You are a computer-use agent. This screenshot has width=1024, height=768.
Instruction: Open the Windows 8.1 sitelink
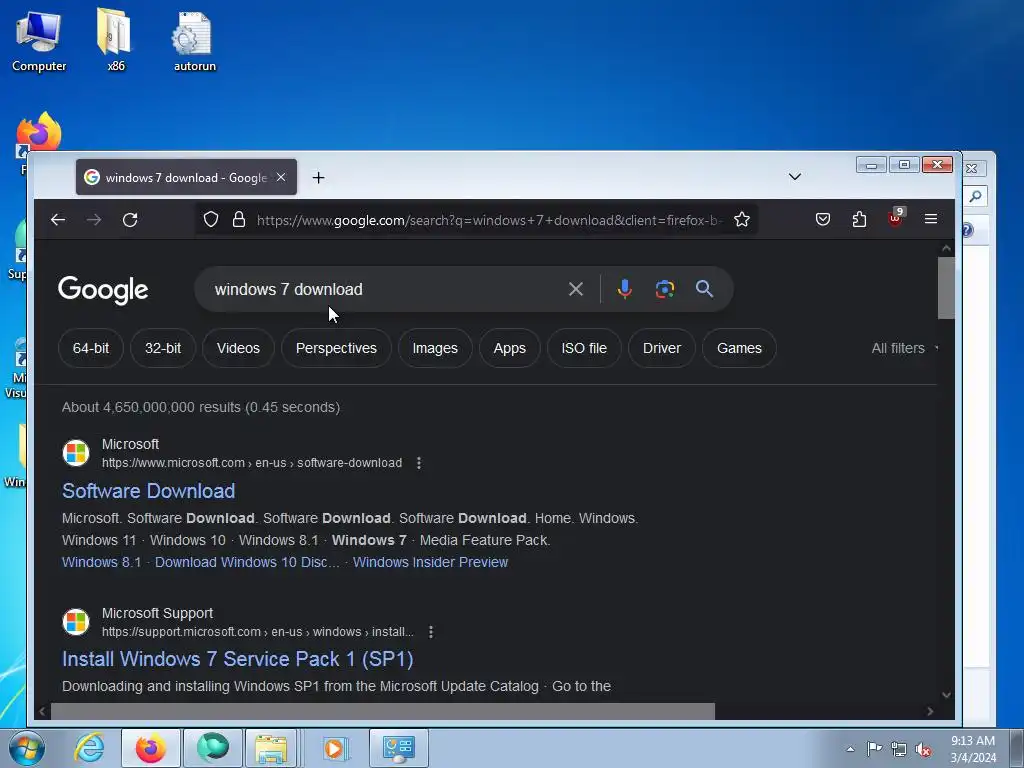coord(101,562)
